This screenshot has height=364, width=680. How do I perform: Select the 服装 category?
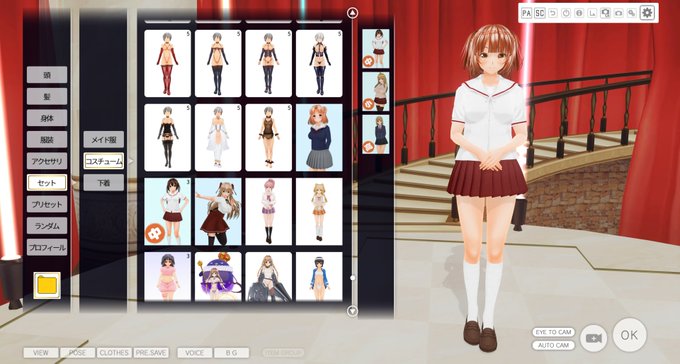[x=47, y=139]
